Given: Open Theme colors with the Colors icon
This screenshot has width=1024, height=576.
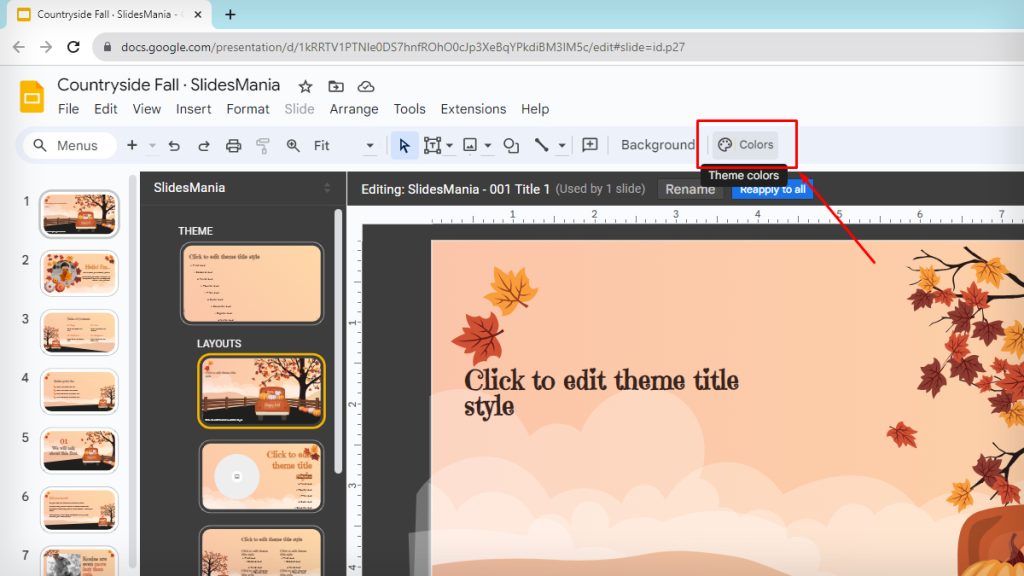Looking at the screenshot, I should [x=747, y=144].
